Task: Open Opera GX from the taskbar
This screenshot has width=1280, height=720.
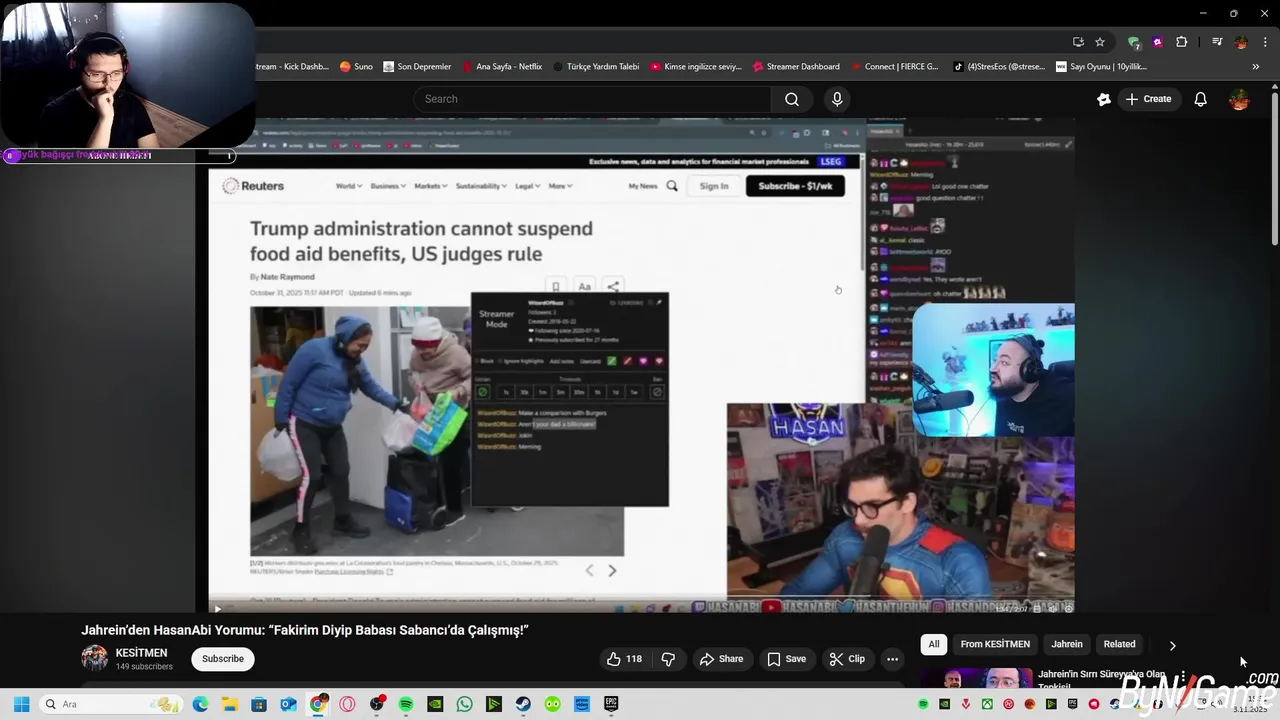Action: (x=347, y=704)
